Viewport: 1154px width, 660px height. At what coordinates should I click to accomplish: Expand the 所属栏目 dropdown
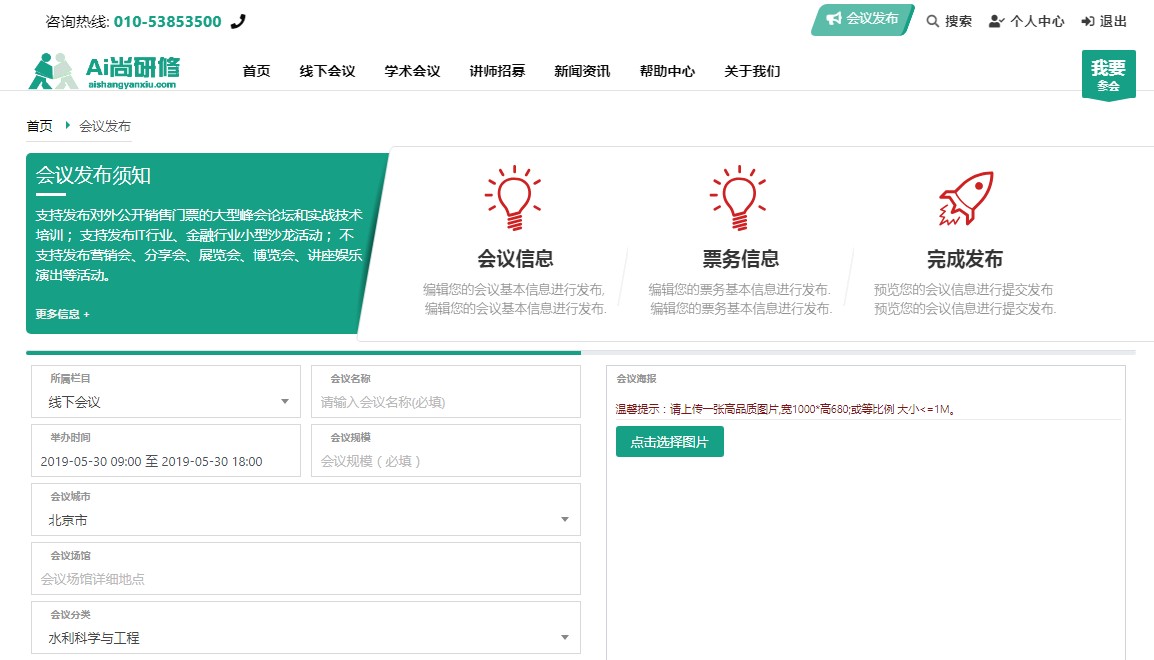pos(166,402)
